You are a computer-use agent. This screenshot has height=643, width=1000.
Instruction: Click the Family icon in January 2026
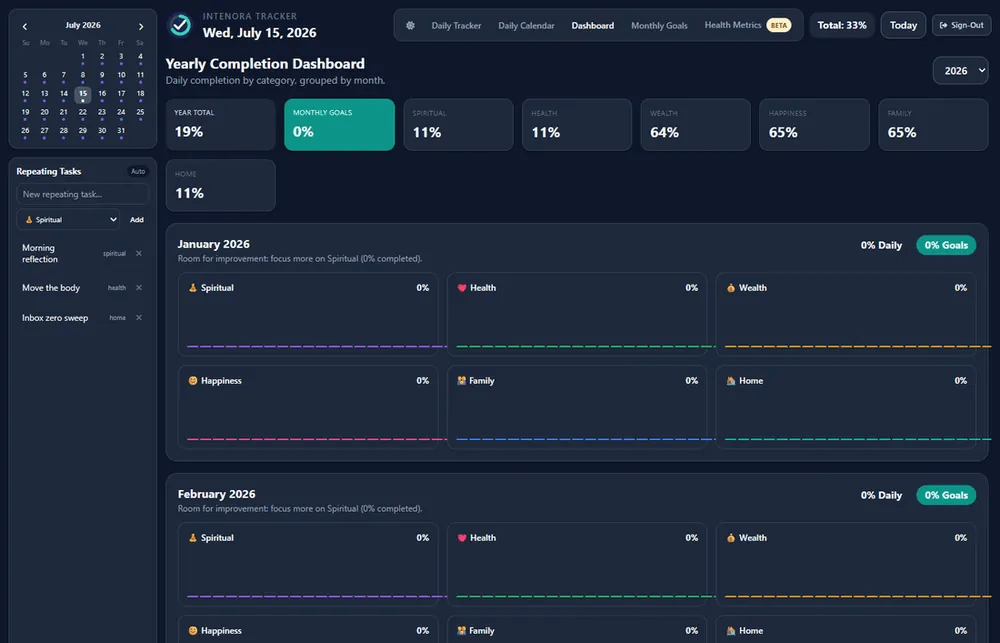pyautogui.click(x=462, y=381)
